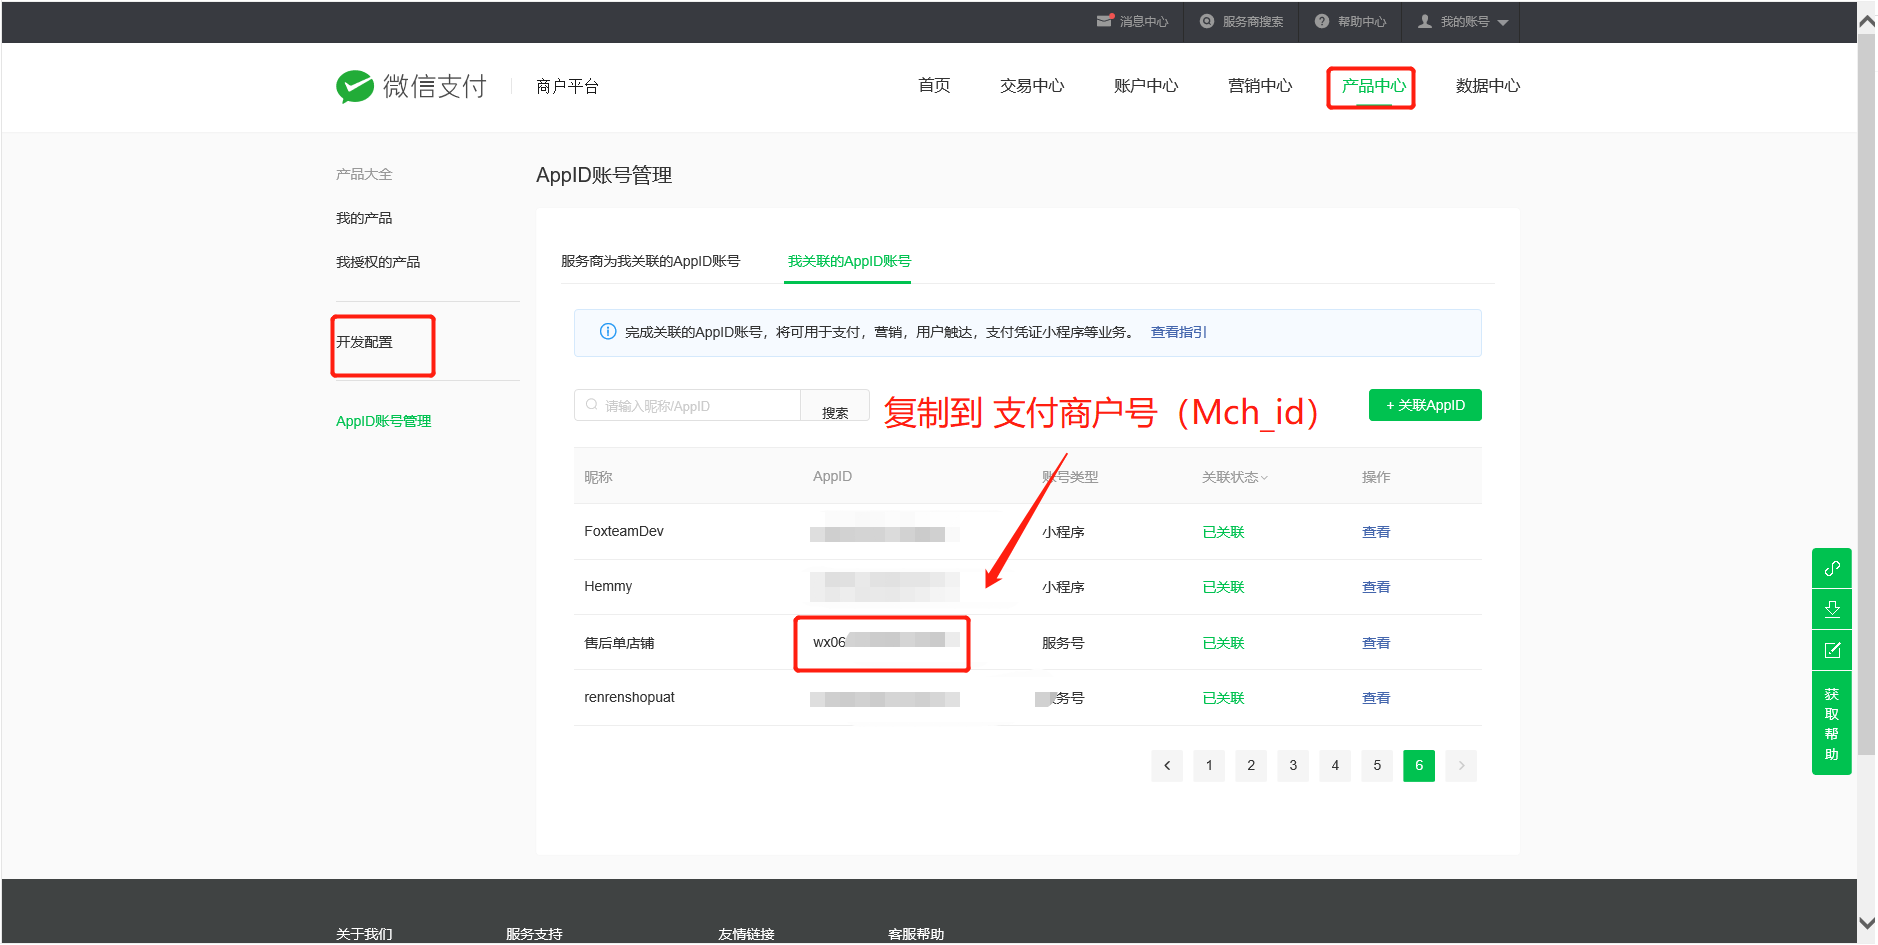Click the scrollbar up arrow
Screen dimensions: 1878x945
[1866, 21]
